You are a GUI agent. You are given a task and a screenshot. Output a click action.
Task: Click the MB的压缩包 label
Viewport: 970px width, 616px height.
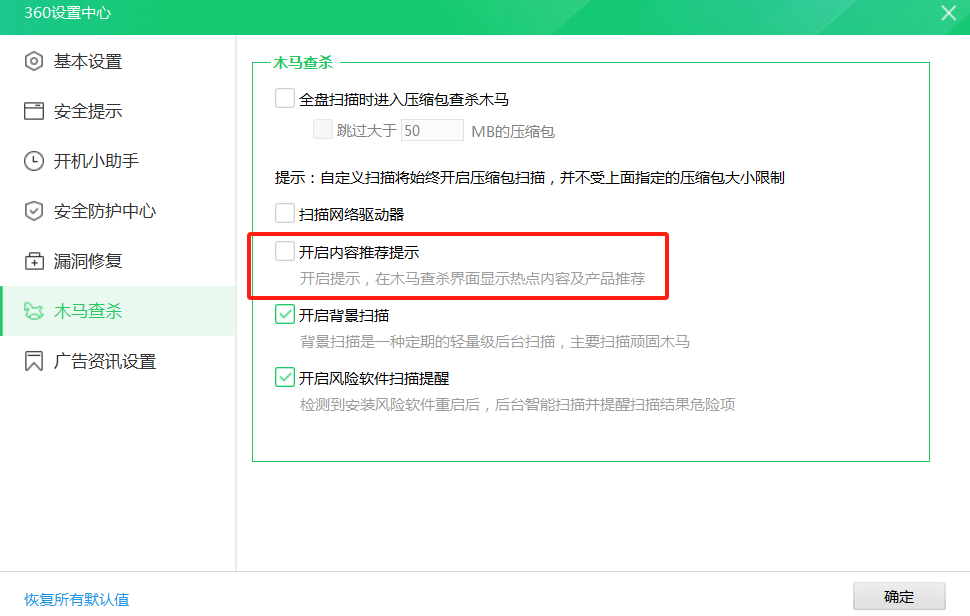(x=513, y=132)
